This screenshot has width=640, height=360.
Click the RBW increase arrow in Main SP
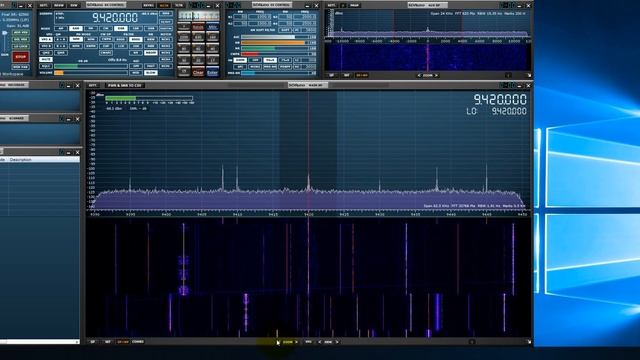[337, 342]
